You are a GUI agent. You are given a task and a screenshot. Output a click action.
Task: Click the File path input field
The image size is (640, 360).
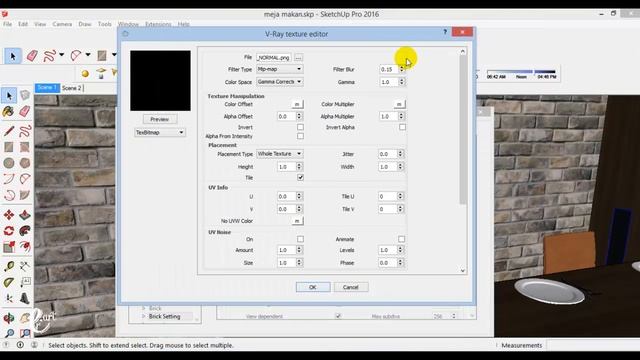(273, 58)
